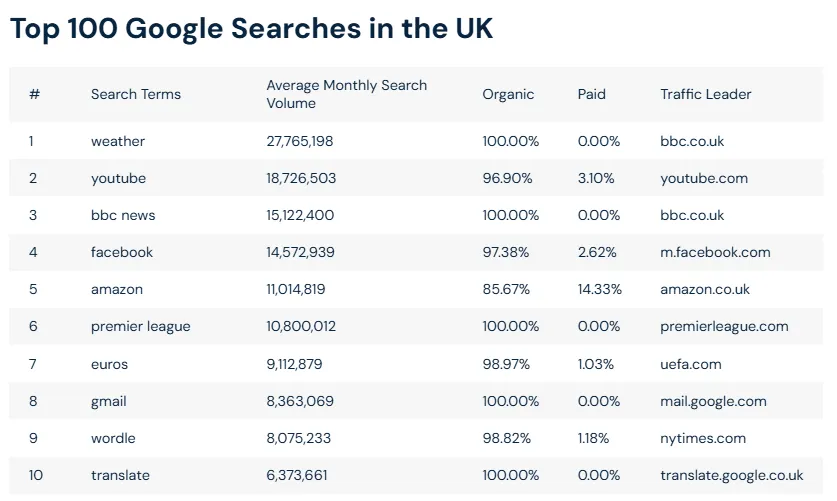Click the 'm.facebook.com' traffic leader
Screen dimensions: 837x501
tap(715, 252)
